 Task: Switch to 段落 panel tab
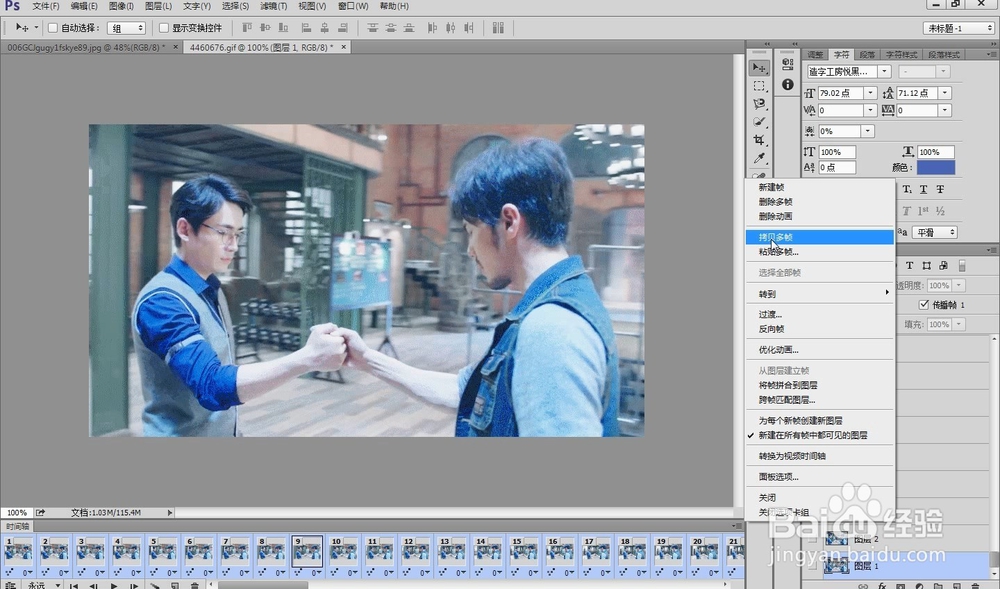tap(867, 55)
